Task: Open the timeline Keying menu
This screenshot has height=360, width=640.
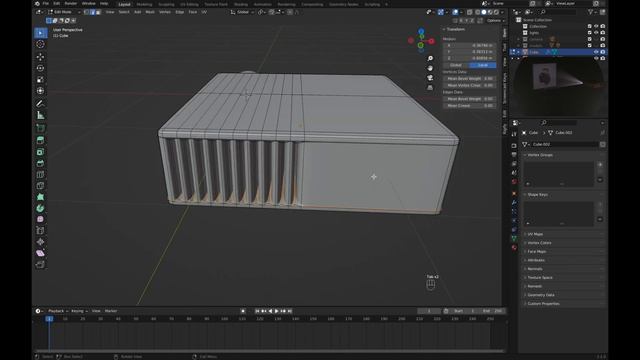Action: (x=79, y=311)
